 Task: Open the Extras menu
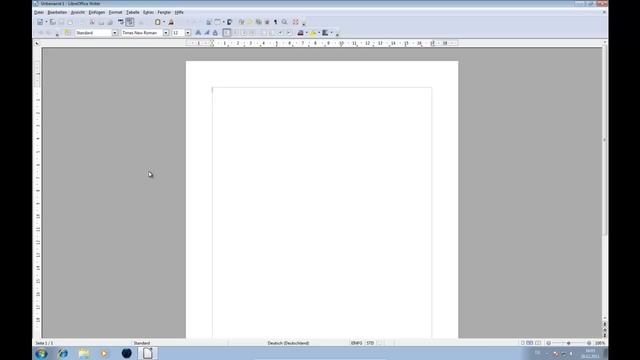(149, 12)
